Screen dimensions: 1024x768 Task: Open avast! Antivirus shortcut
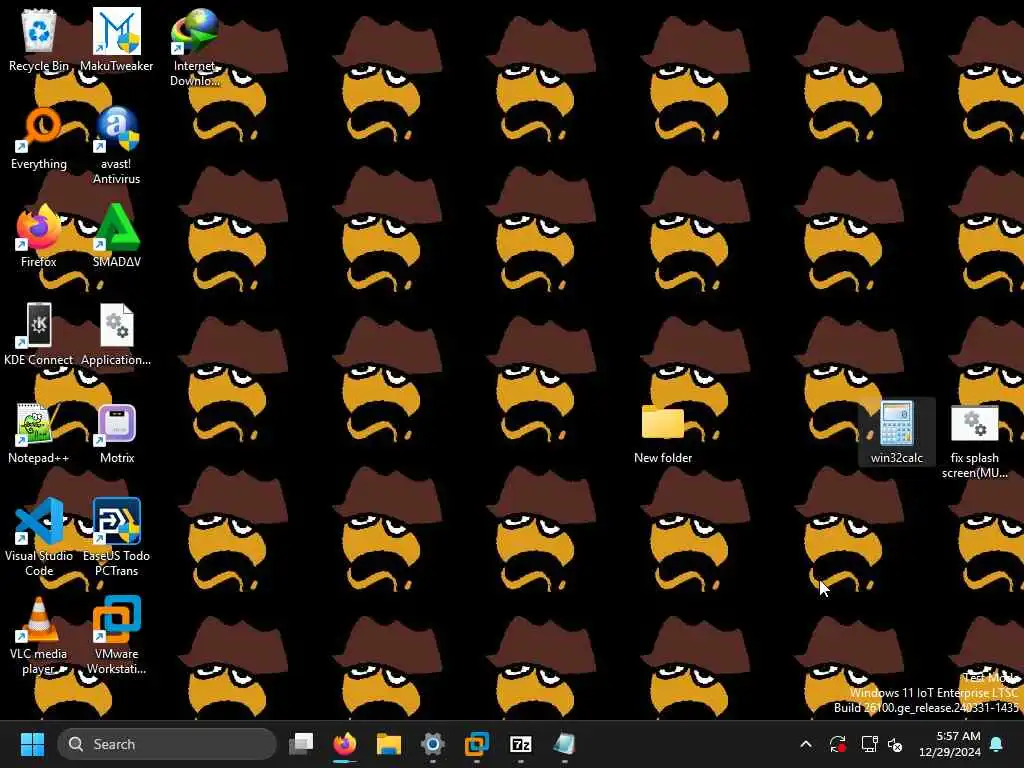[x=116, y=145]
